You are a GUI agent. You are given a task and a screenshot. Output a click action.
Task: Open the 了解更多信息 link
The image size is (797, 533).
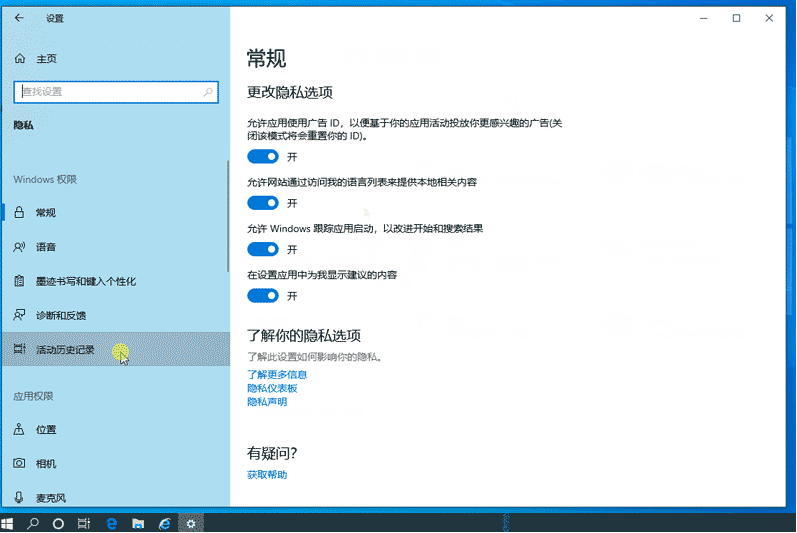point(277,374)
